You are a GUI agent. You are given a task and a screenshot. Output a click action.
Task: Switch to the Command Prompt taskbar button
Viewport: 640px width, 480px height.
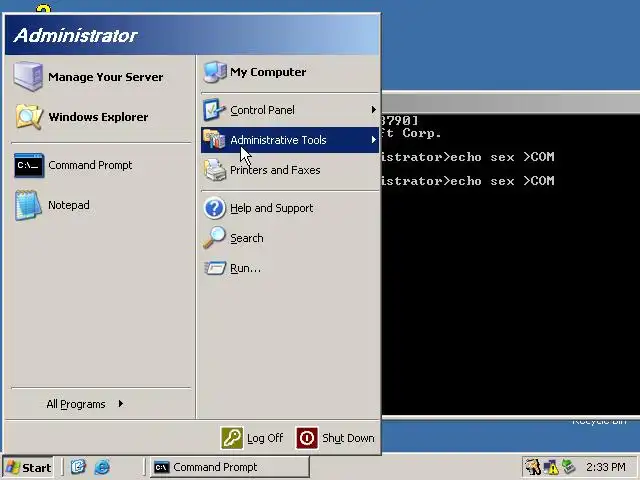point(229,467)
